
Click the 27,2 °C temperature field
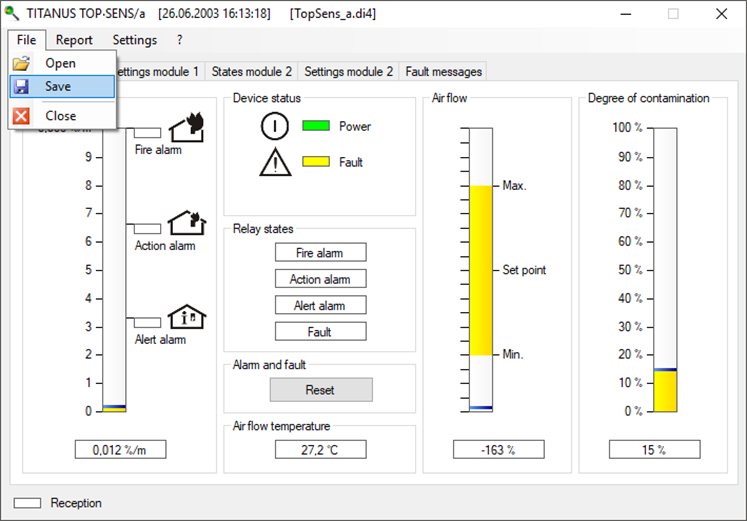pyautogui.click(x=321, y=450)
